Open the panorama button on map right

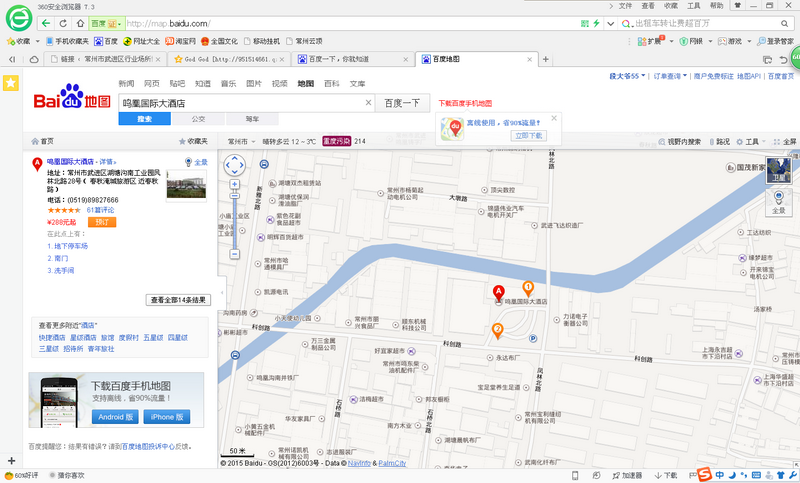(779, 202)
